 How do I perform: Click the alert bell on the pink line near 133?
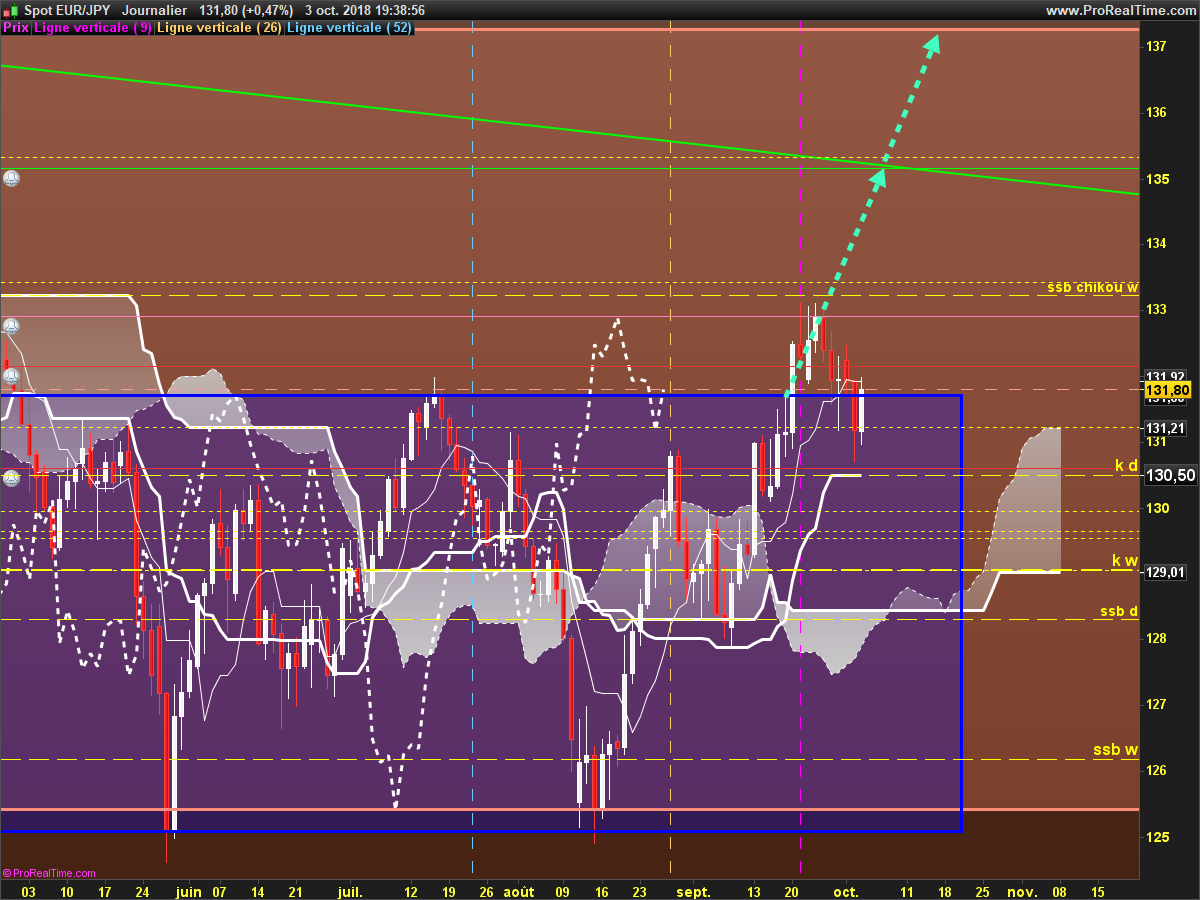coord(11,326)
